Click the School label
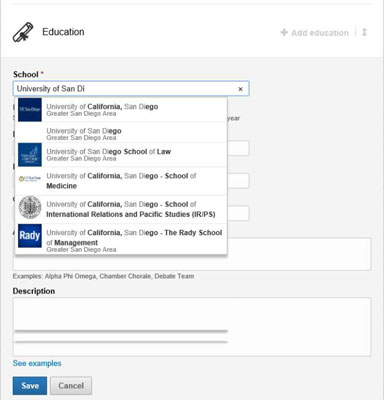 [26, 74]
